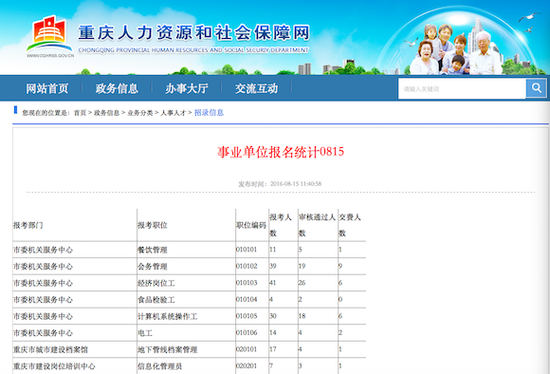550x374 pixels.
Task: Click the 重庆人力资源和社会保障网 site title
Action: point(194,33)
